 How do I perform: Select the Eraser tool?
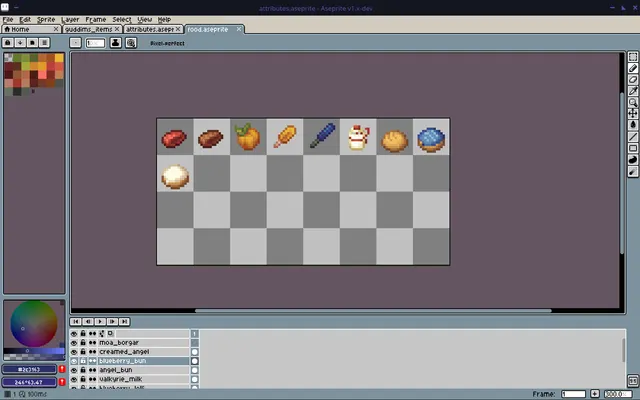(x=633, y=80)
